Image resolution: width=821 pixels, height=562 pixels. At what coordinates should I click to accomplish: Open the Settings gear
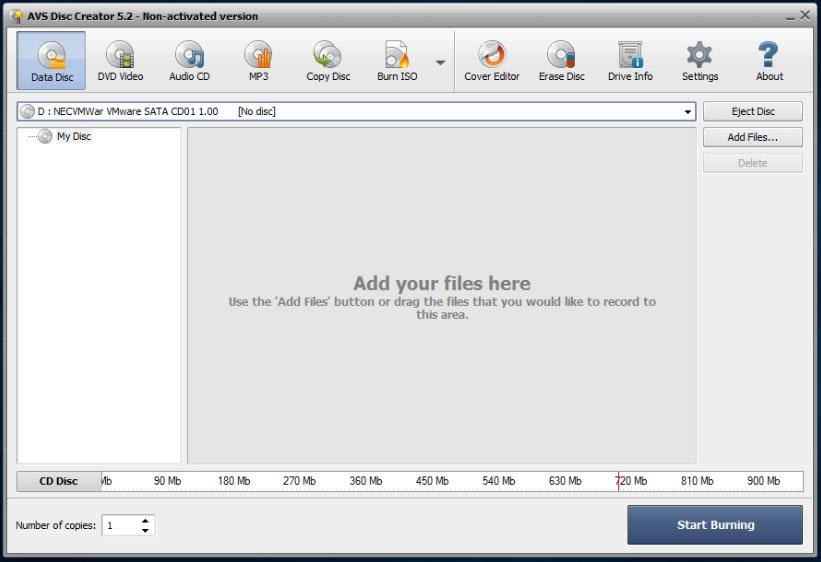(700, 60)
